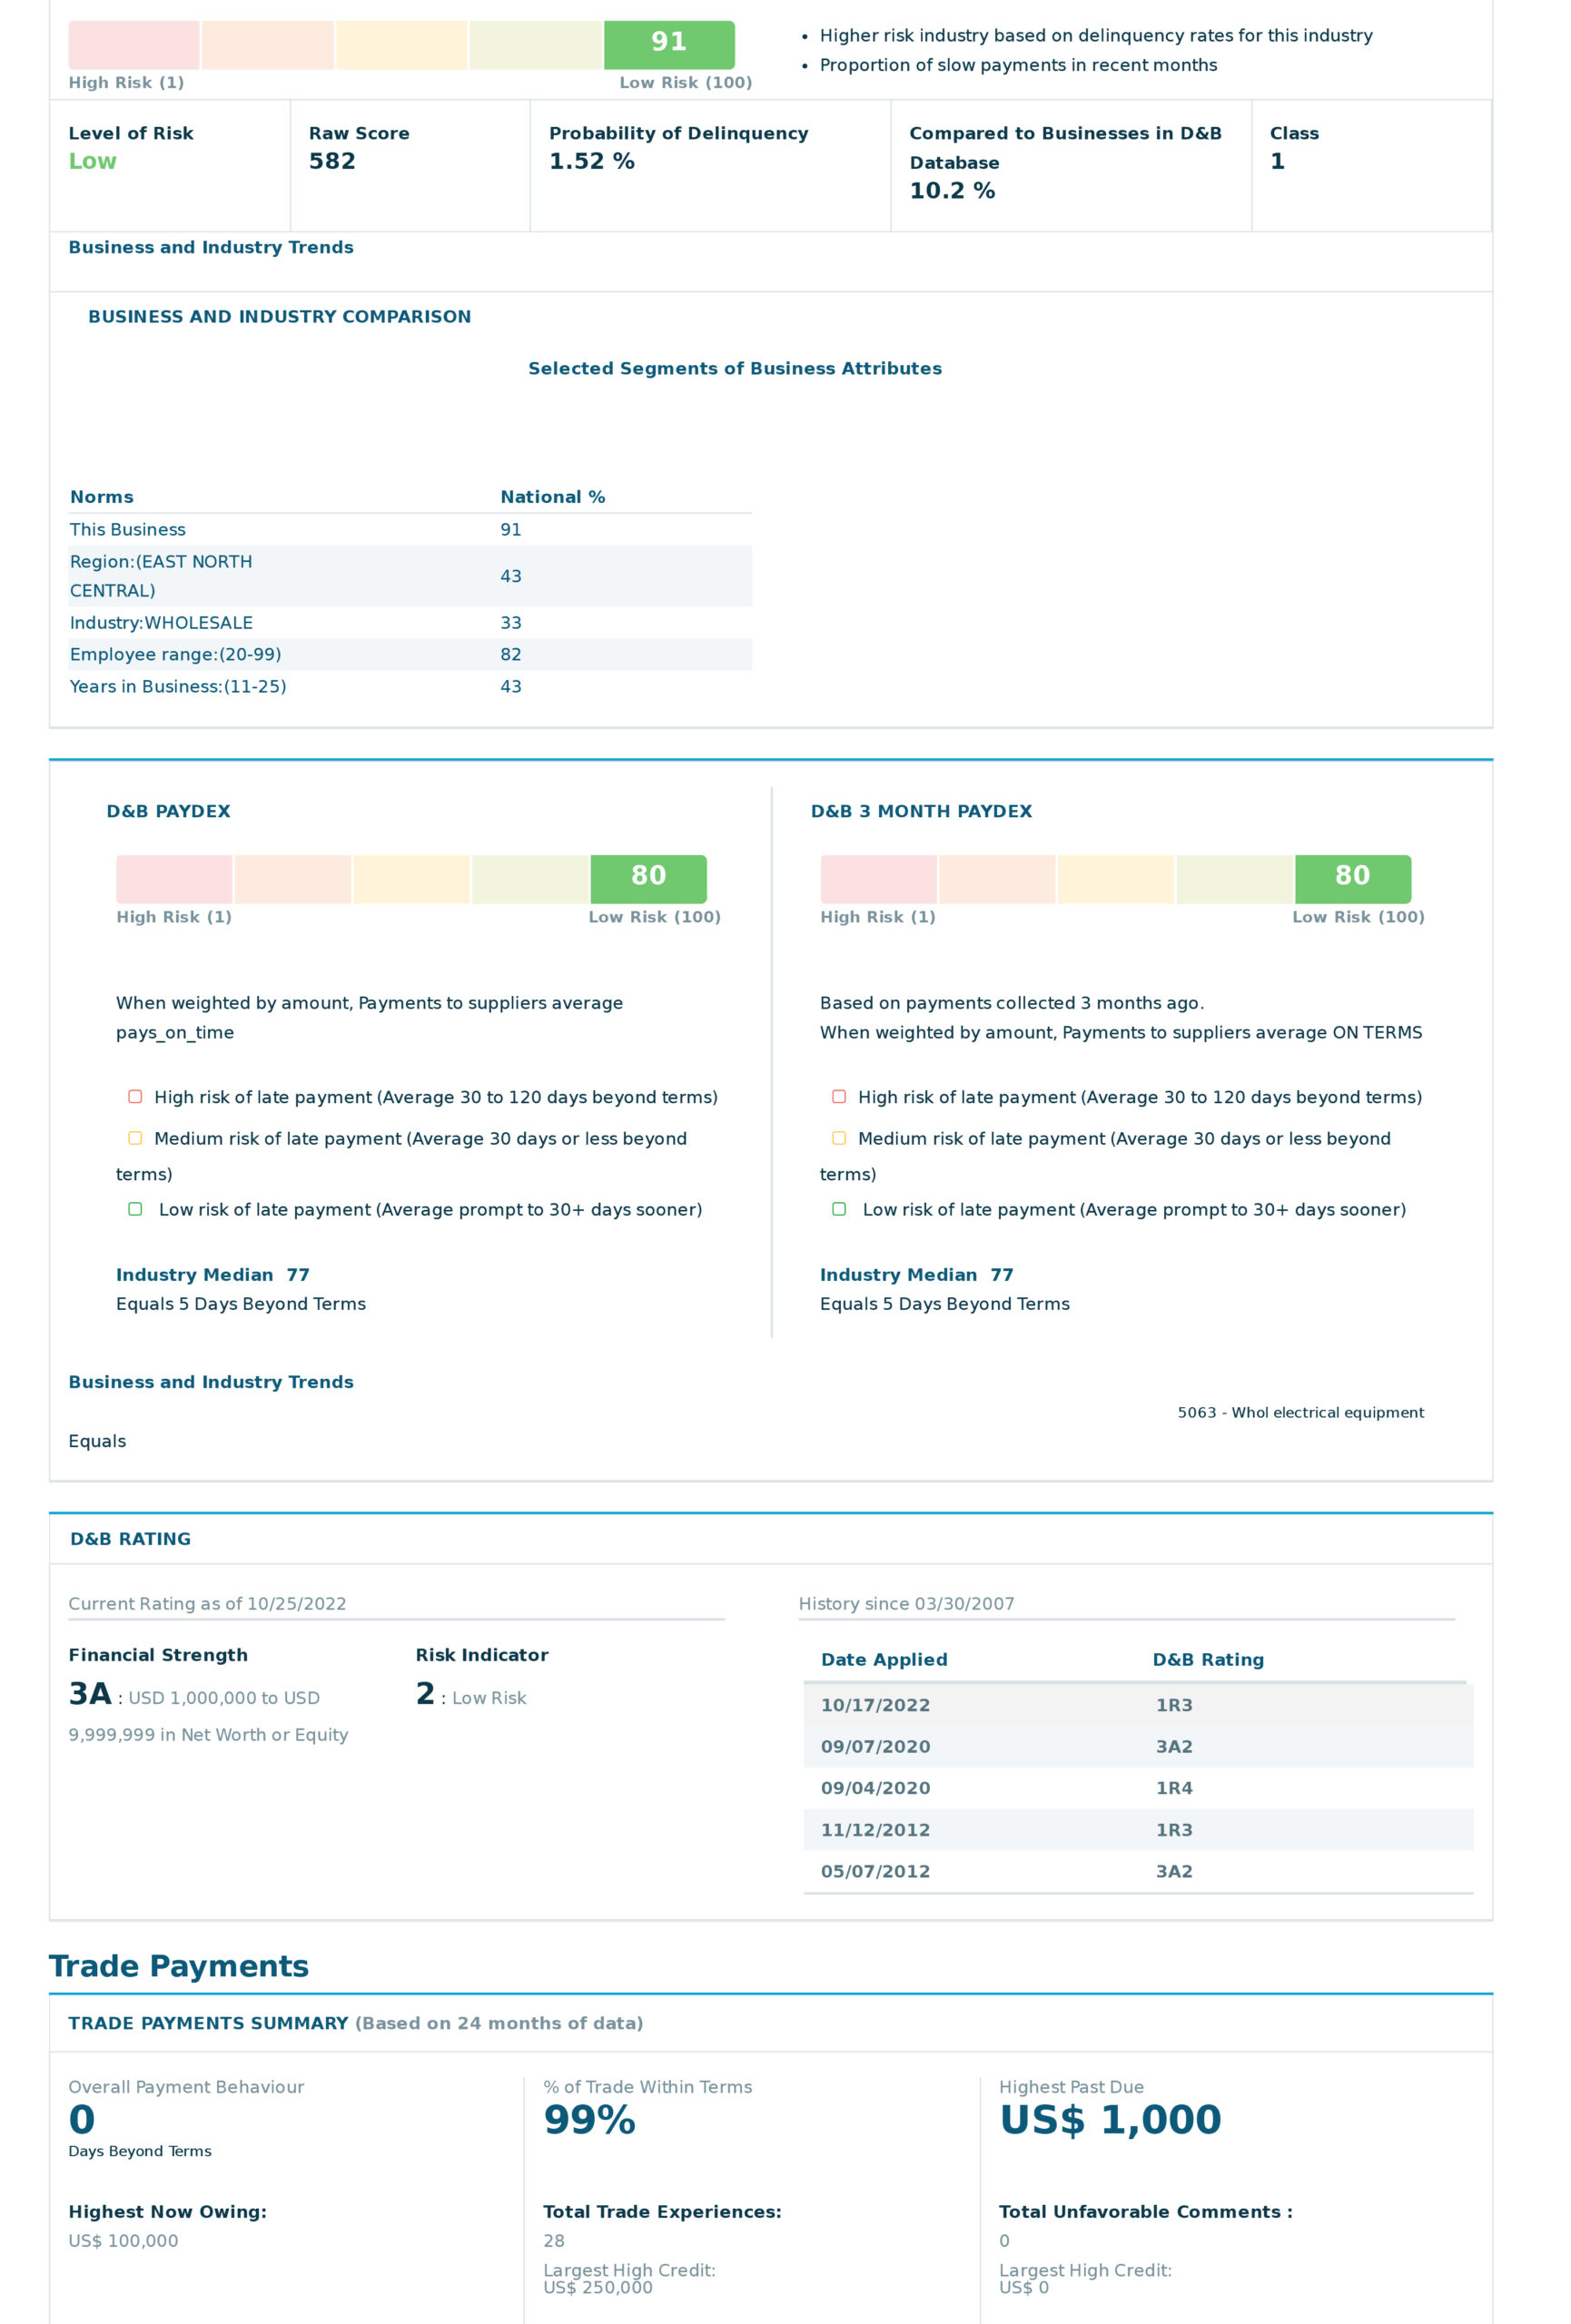Select the green 80 badge in D&B PAYDEX
The height and width of the screenshot is (2324, 1571).
(x=648, y=878)
